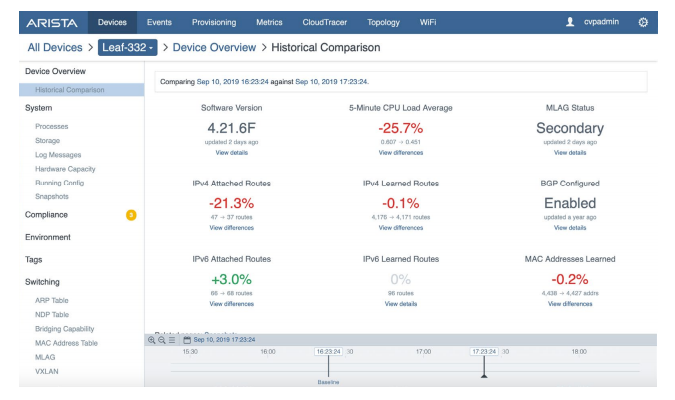View differences for IPv4 Attached Routes
Viewport: 675px width, 400px height.
click(x=232, y=228)
